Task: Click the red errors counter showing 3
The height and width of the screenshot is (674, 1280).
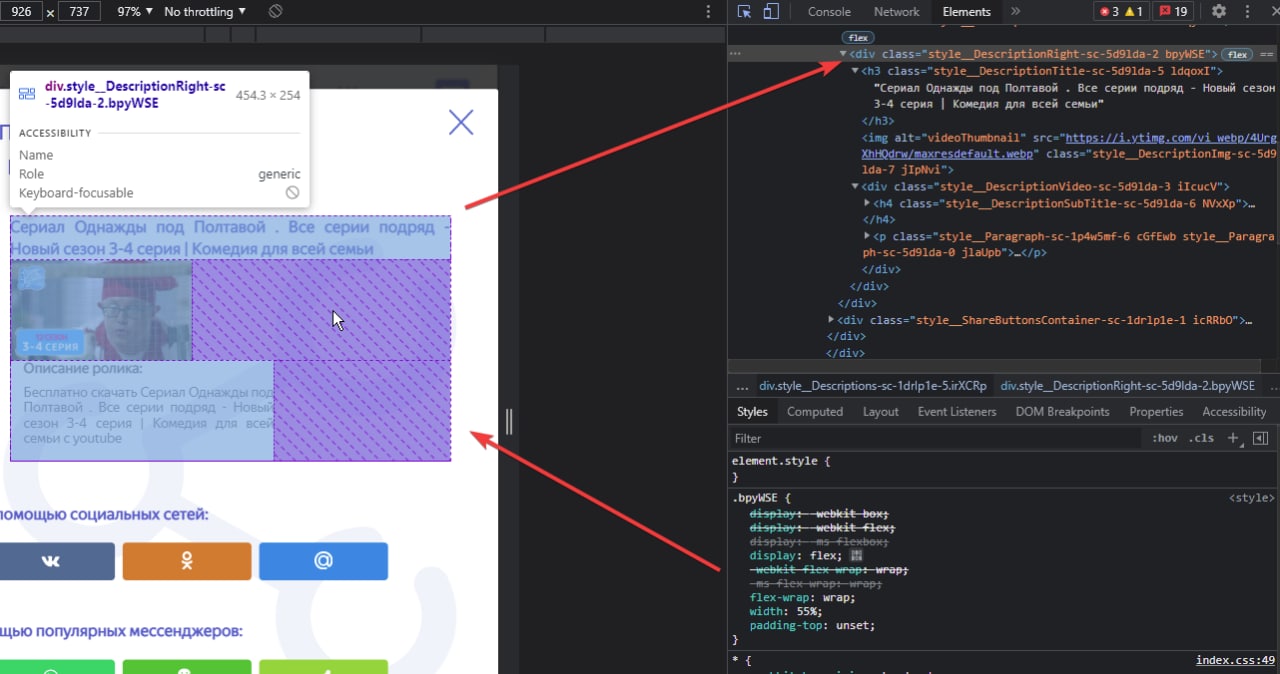Action: tap(1109, 12)
